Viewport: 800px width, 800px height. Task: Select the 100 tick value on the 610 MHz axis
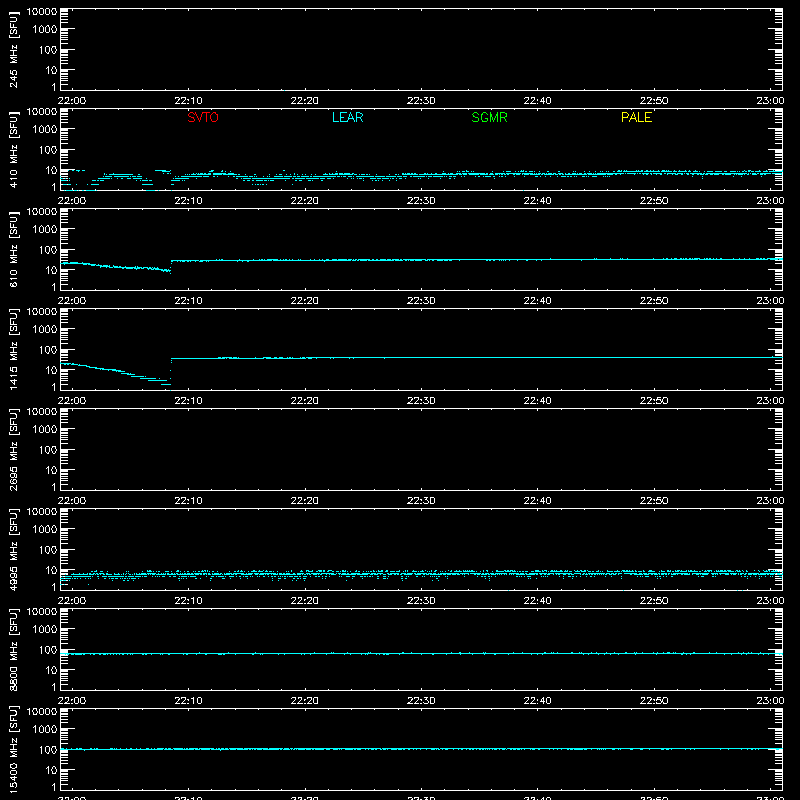tap(48, 250)
